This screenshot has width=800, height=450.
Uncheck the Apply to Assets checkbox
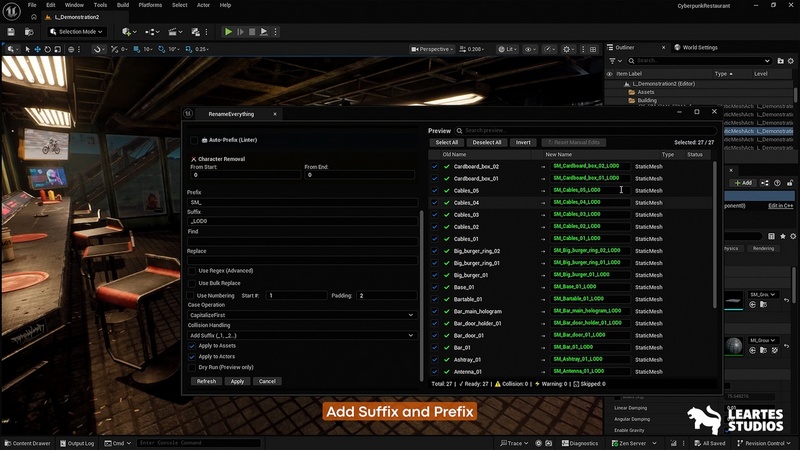point(192,345)
